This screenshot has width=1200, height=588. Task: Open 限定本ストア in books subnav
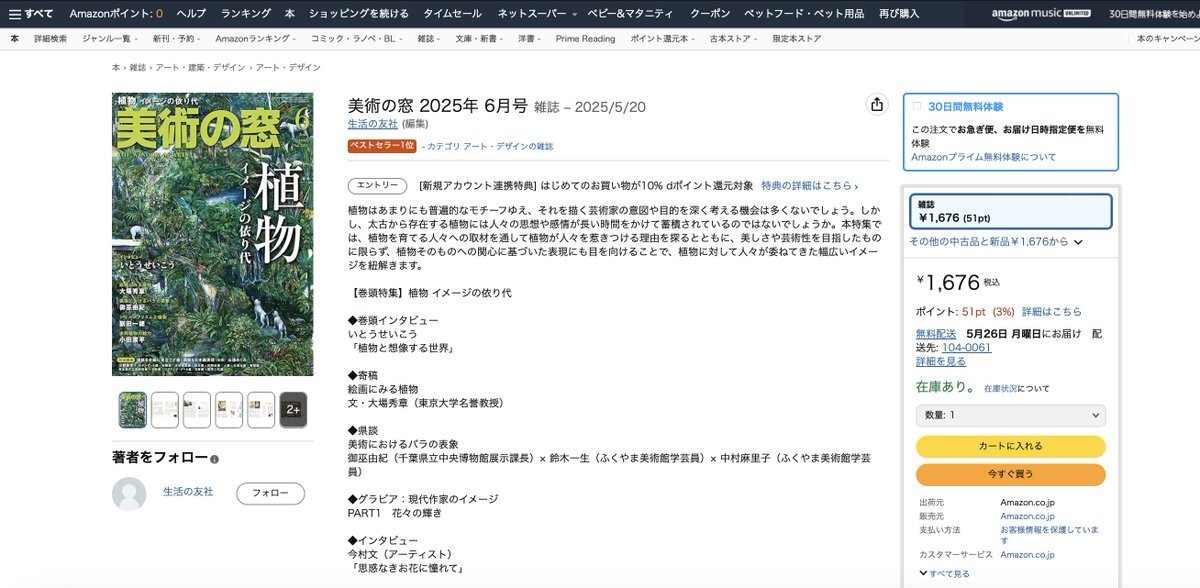[x=797, y=39]
